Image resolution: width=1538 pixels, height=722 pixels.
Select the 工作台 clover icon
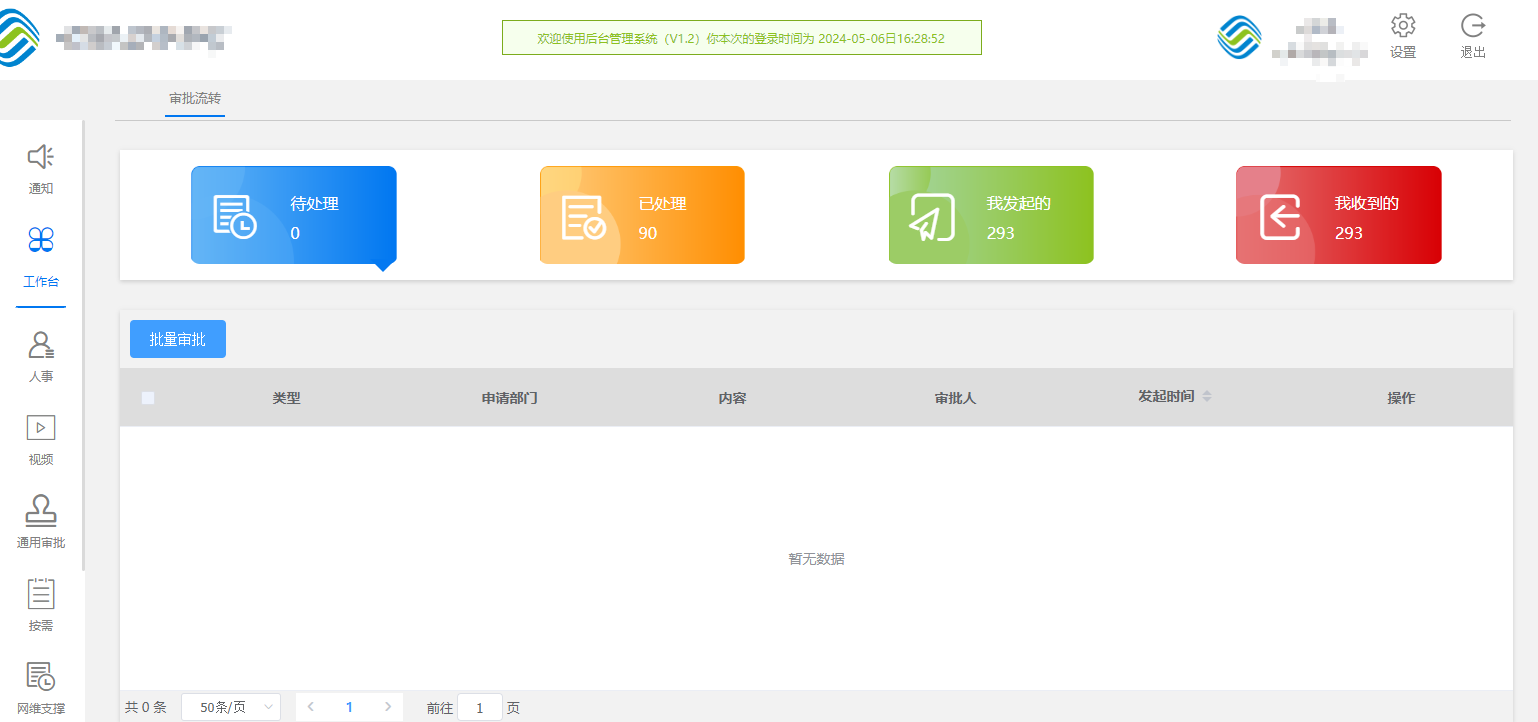[41, 239]
